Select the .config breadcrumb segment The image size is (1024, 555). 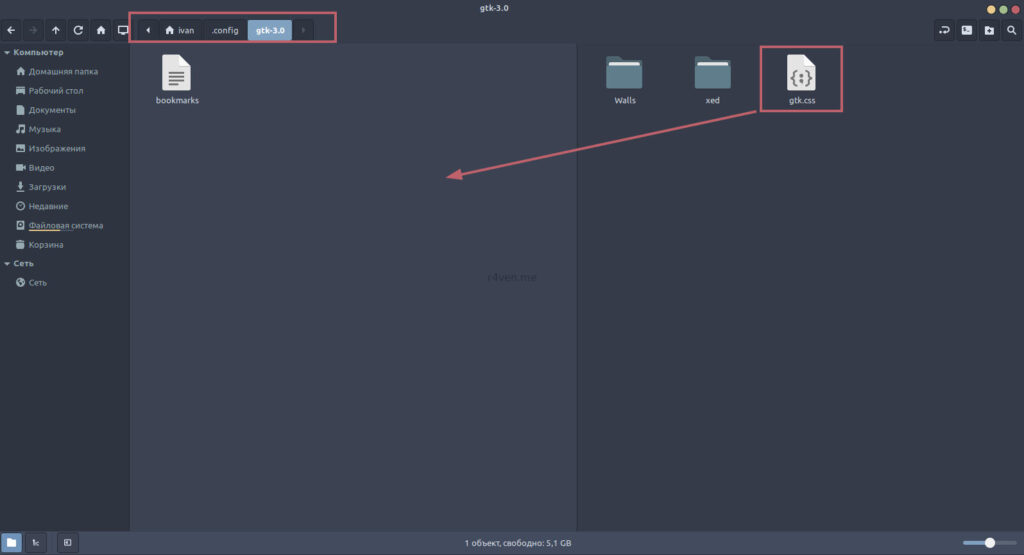click(225, 30)
